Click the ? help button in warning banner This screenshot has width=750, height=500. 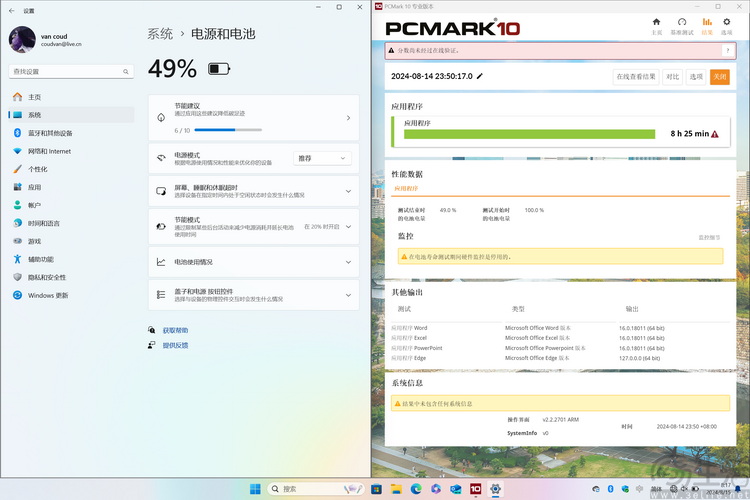point(728,50)
